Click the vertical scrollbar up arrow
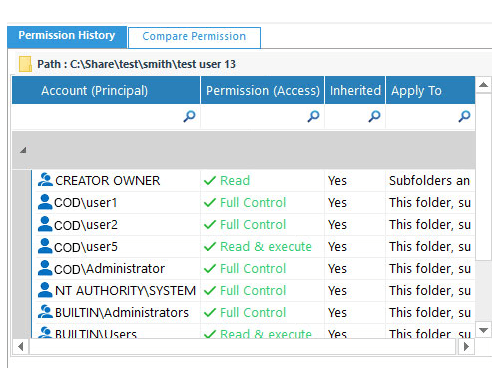500x390 pixels. tap(483, 85)
